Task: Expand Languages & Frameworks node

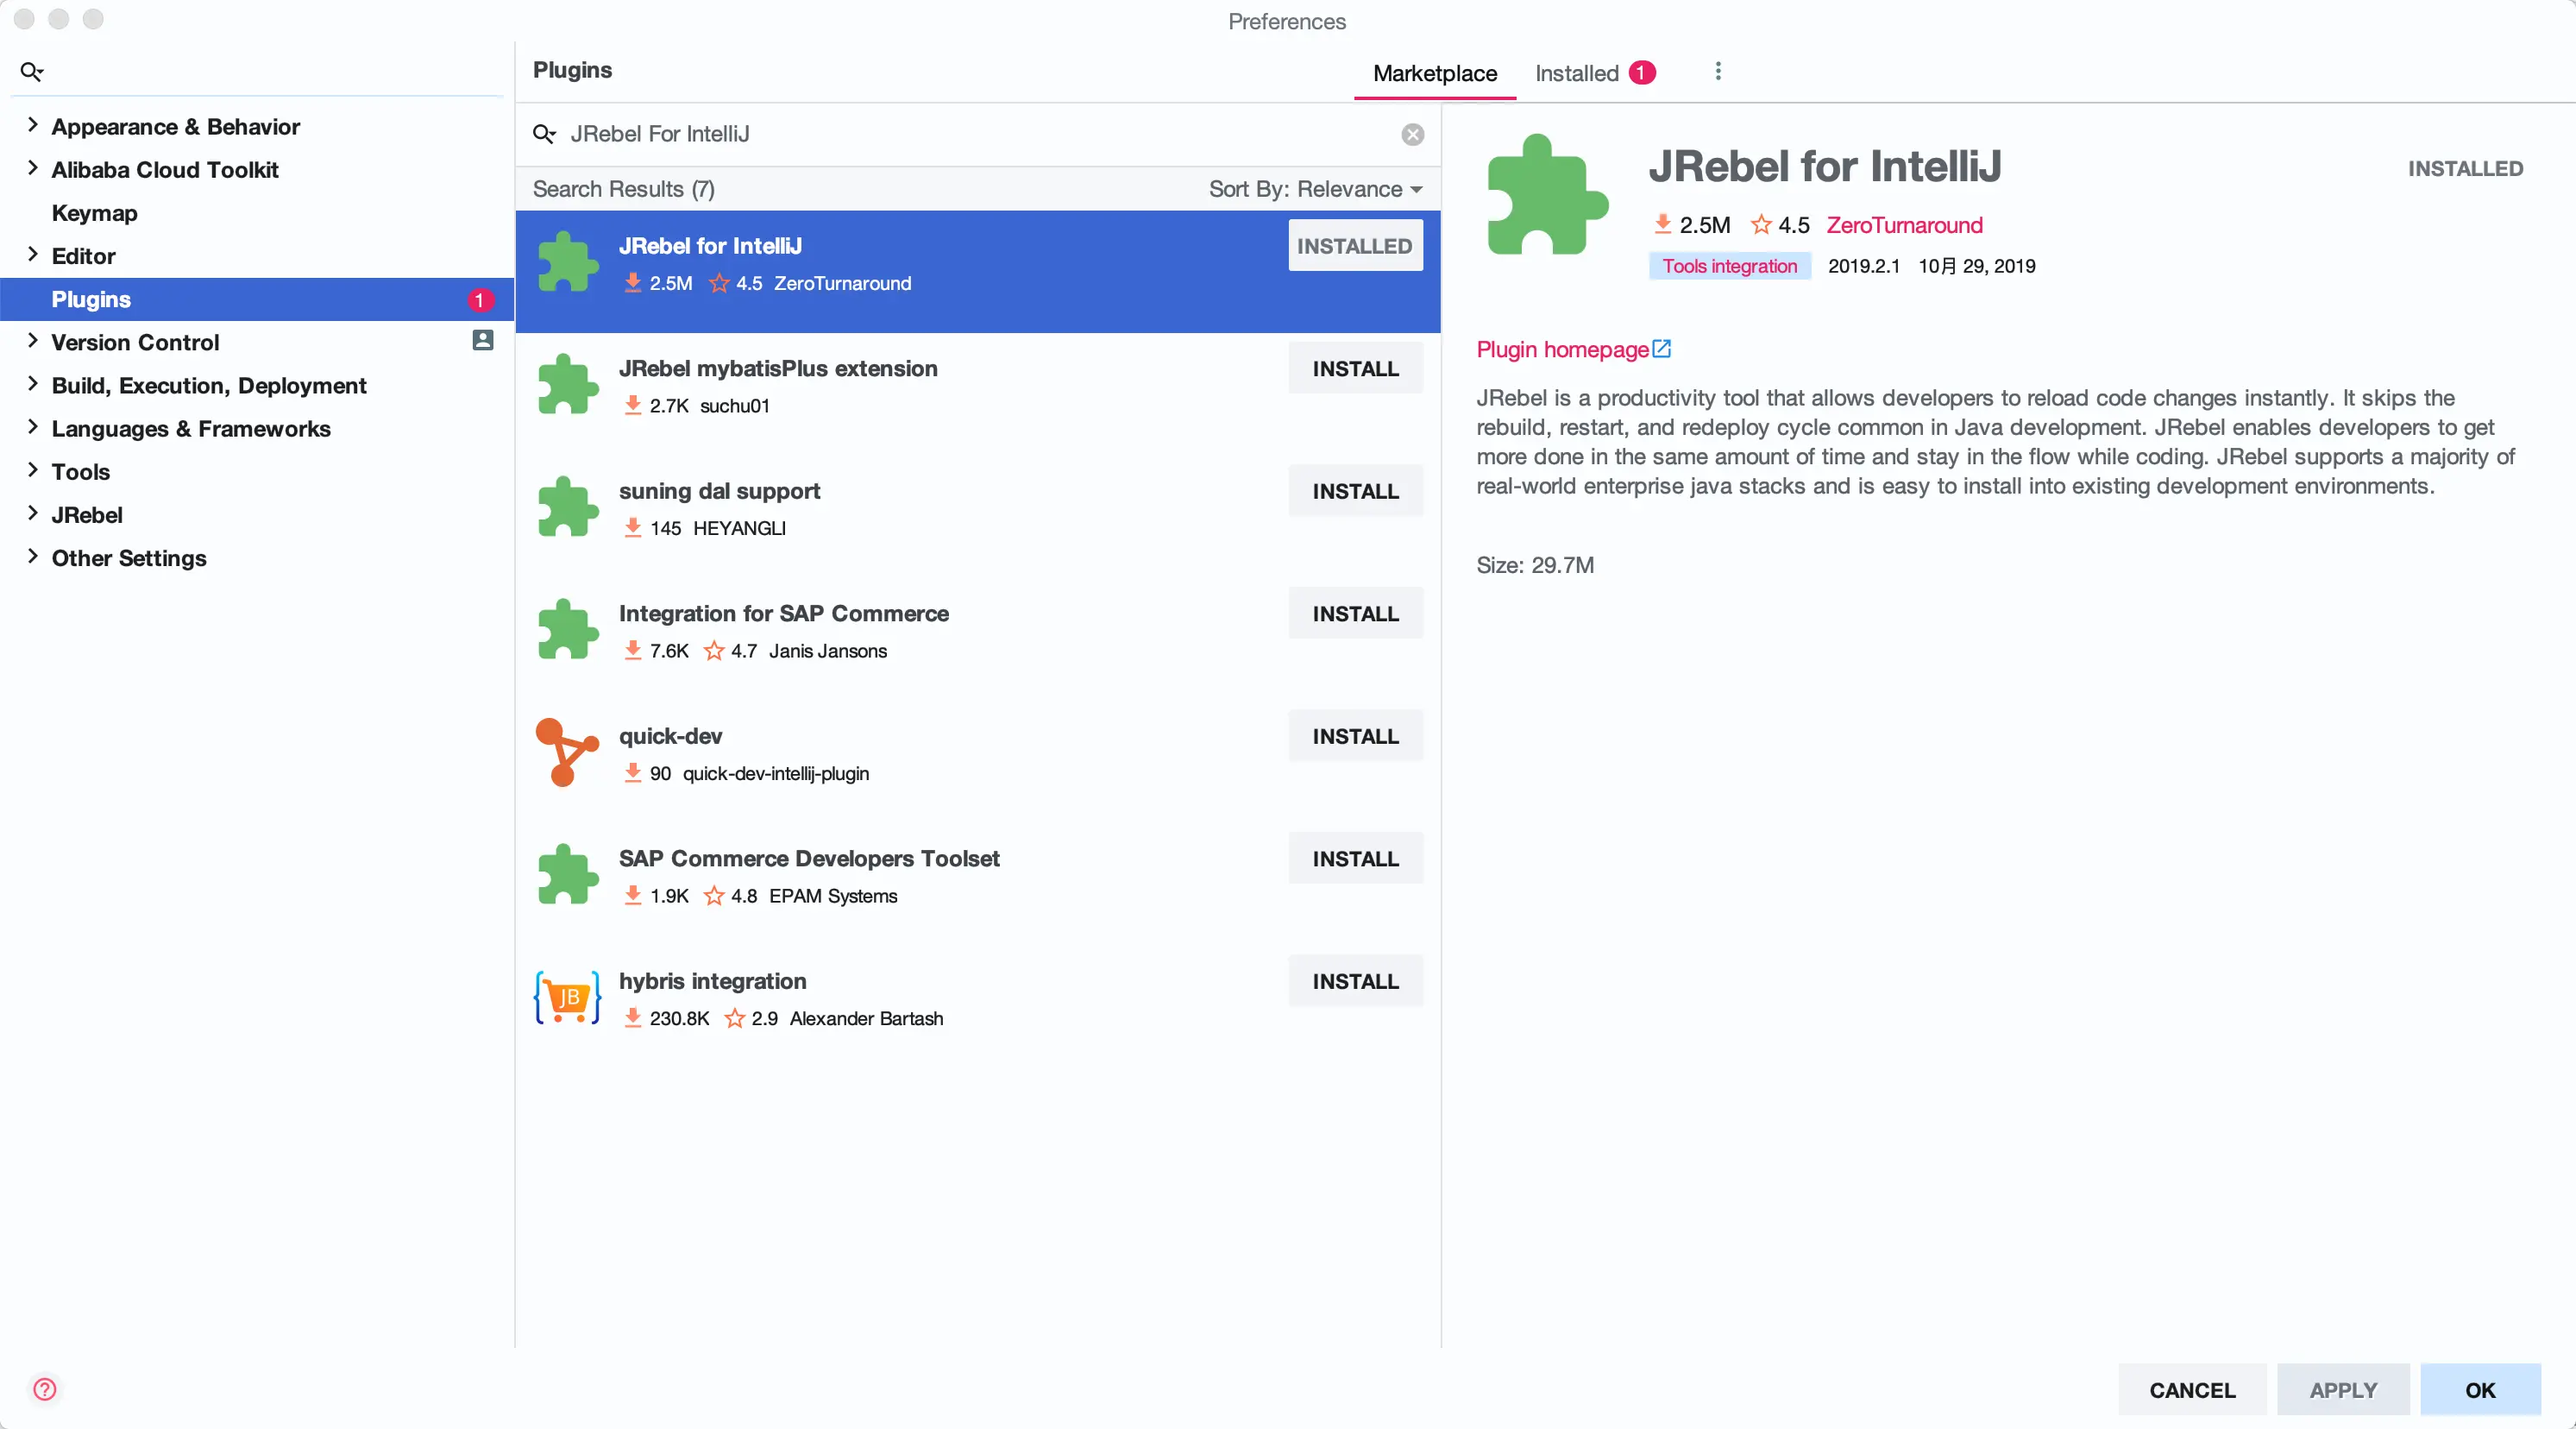Action: click(x=32, y=428)
